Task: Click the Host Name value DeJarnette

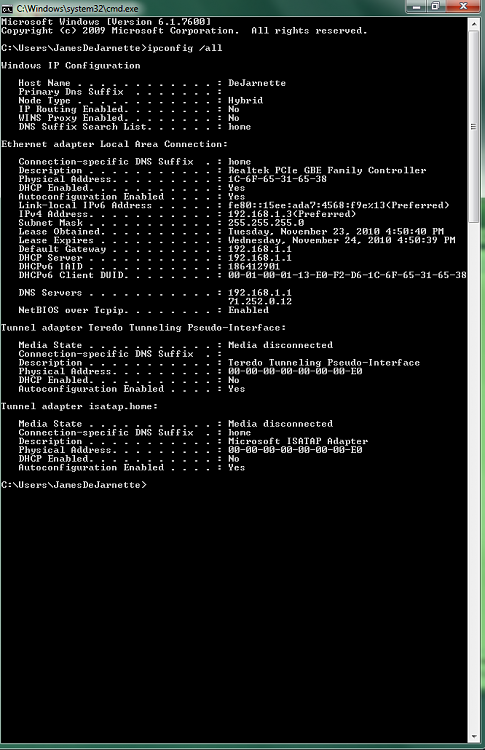Action: pyautogui.click(x=257, y=83)
